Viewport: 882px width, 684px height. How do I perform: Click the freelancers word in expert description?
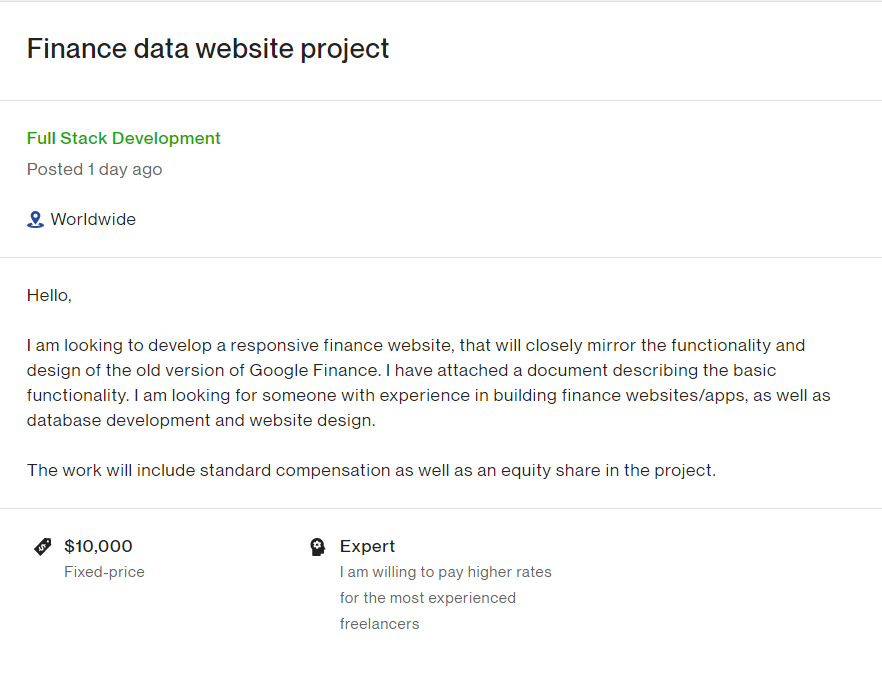point(380,624)
